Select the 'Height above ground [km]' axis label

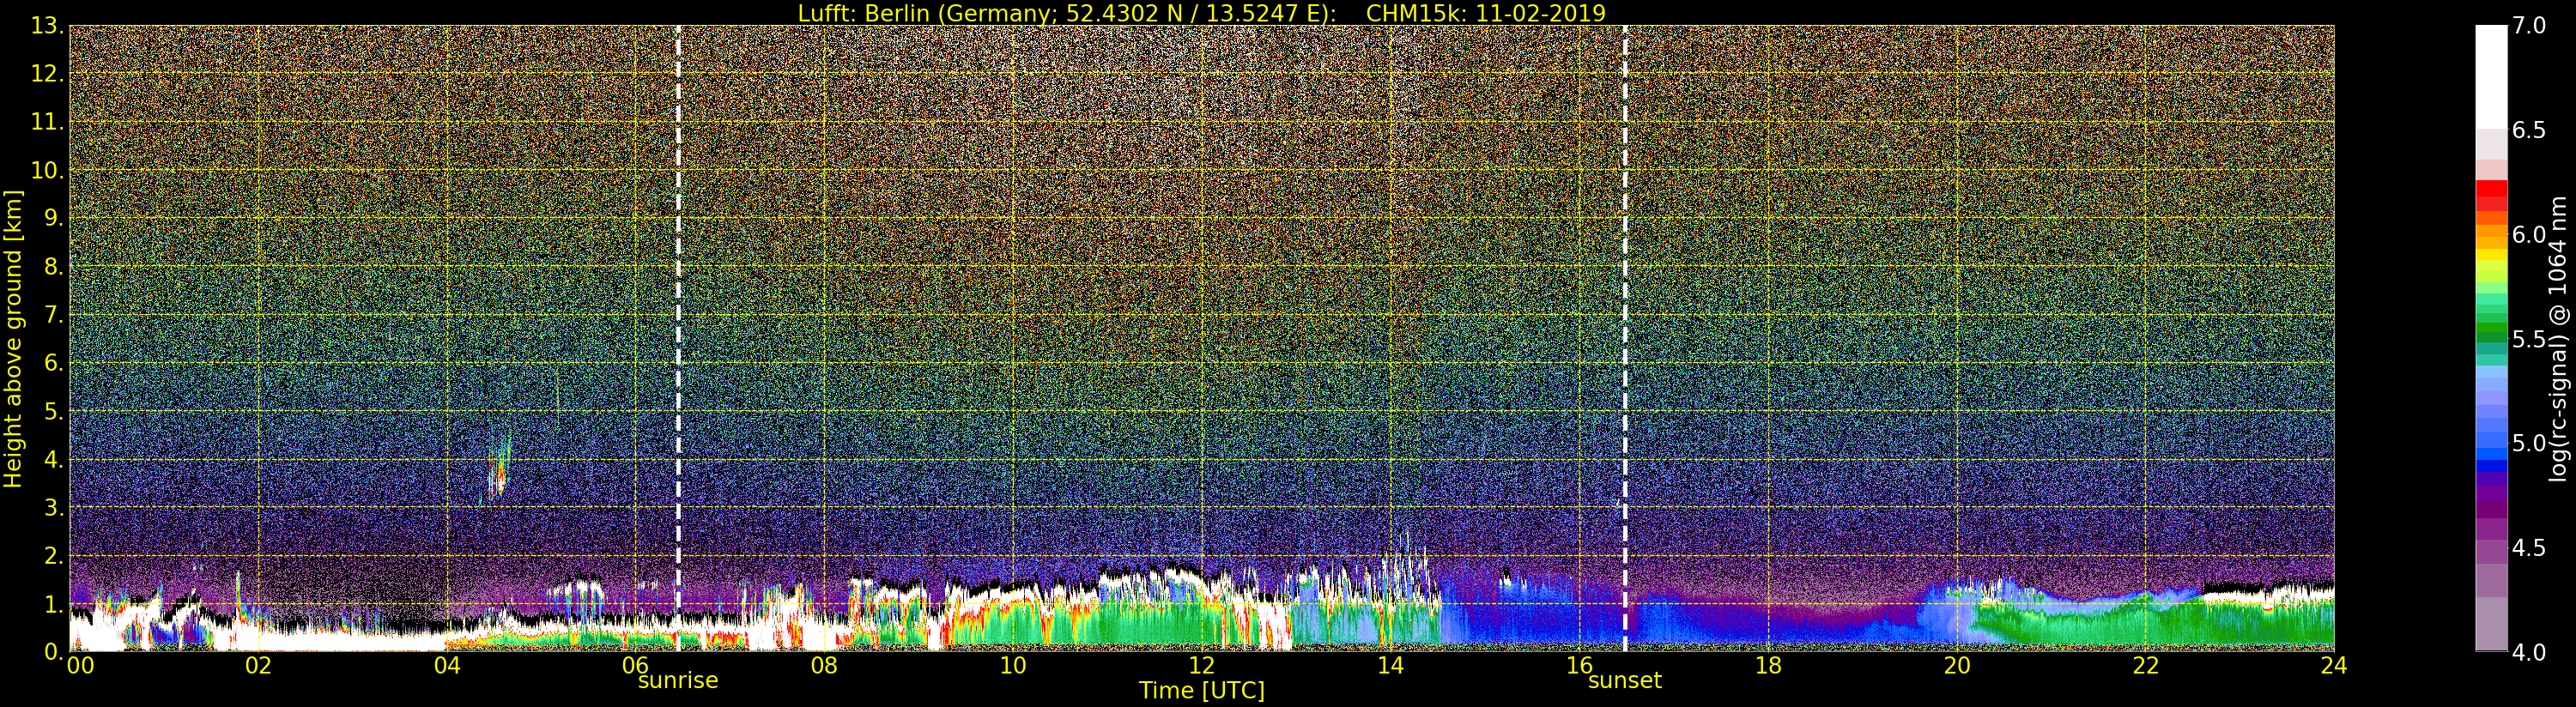pos(13,337)
